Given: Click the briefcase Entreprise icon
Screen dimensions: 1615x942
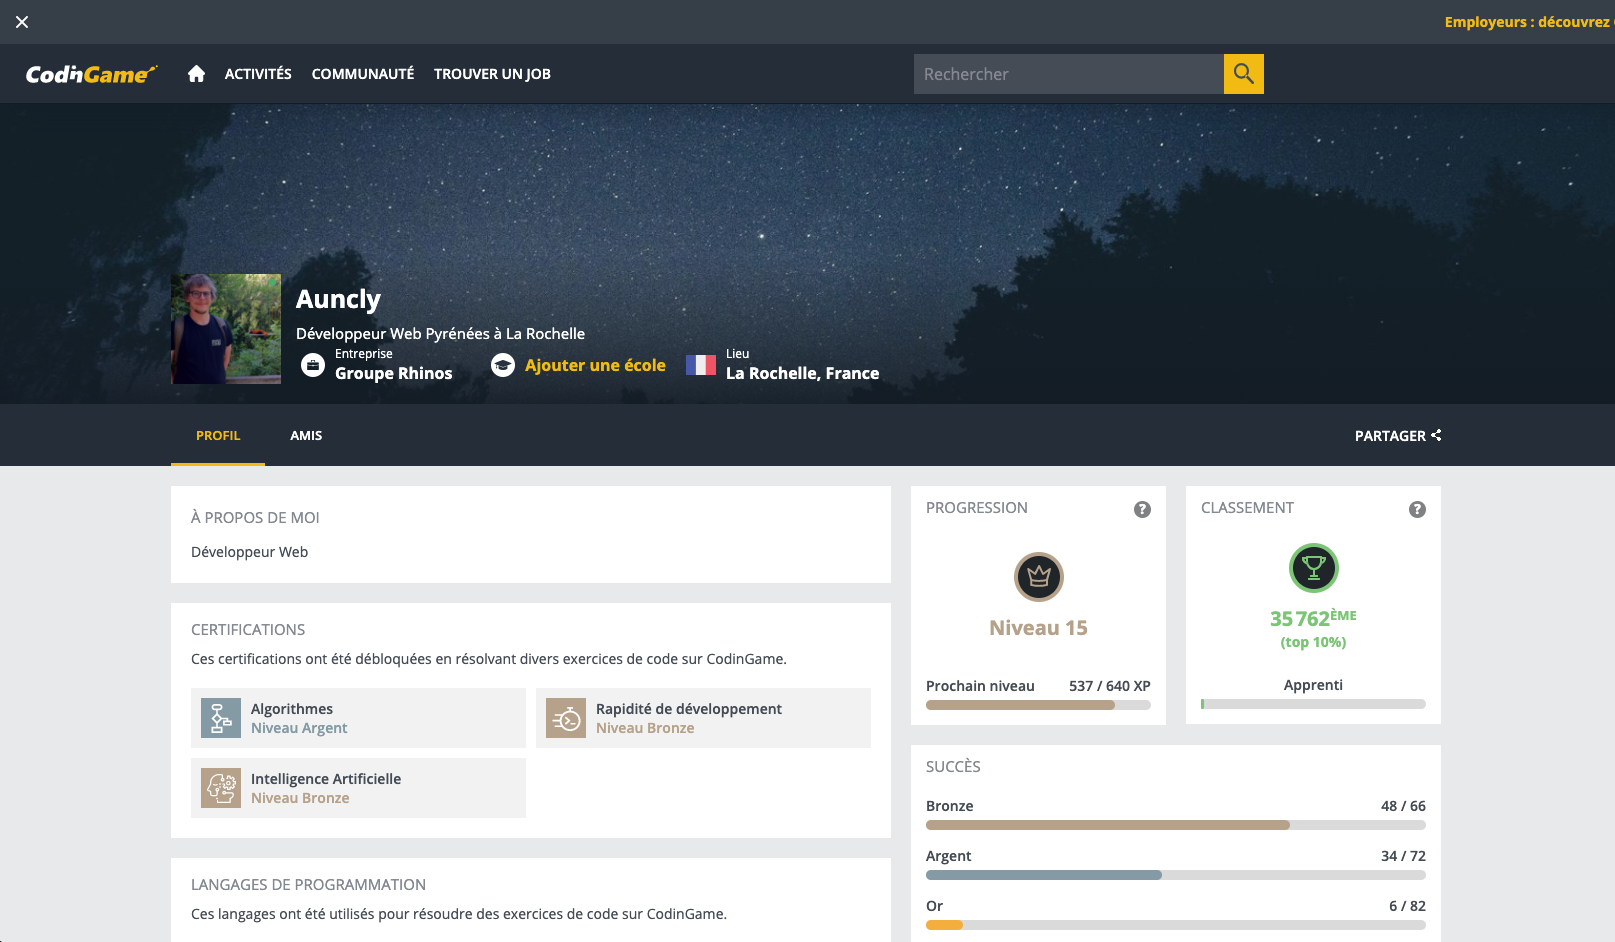Looking at the screenshot, I should pos(312,365).
